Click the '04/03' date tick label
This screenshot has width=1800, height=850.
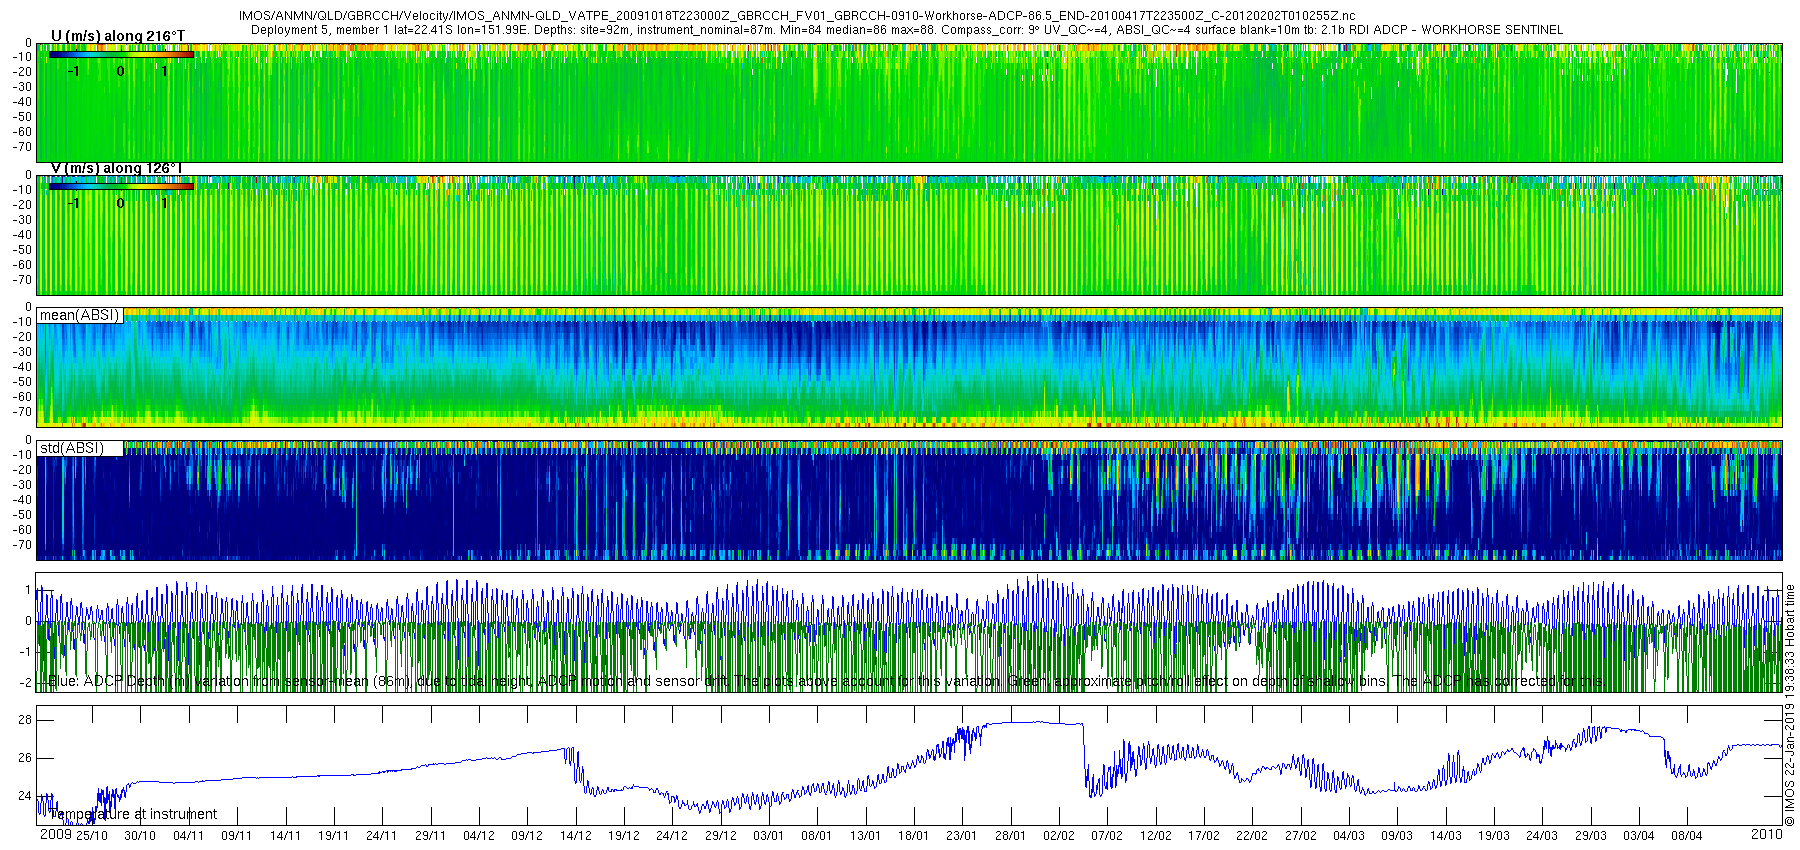1349,836
